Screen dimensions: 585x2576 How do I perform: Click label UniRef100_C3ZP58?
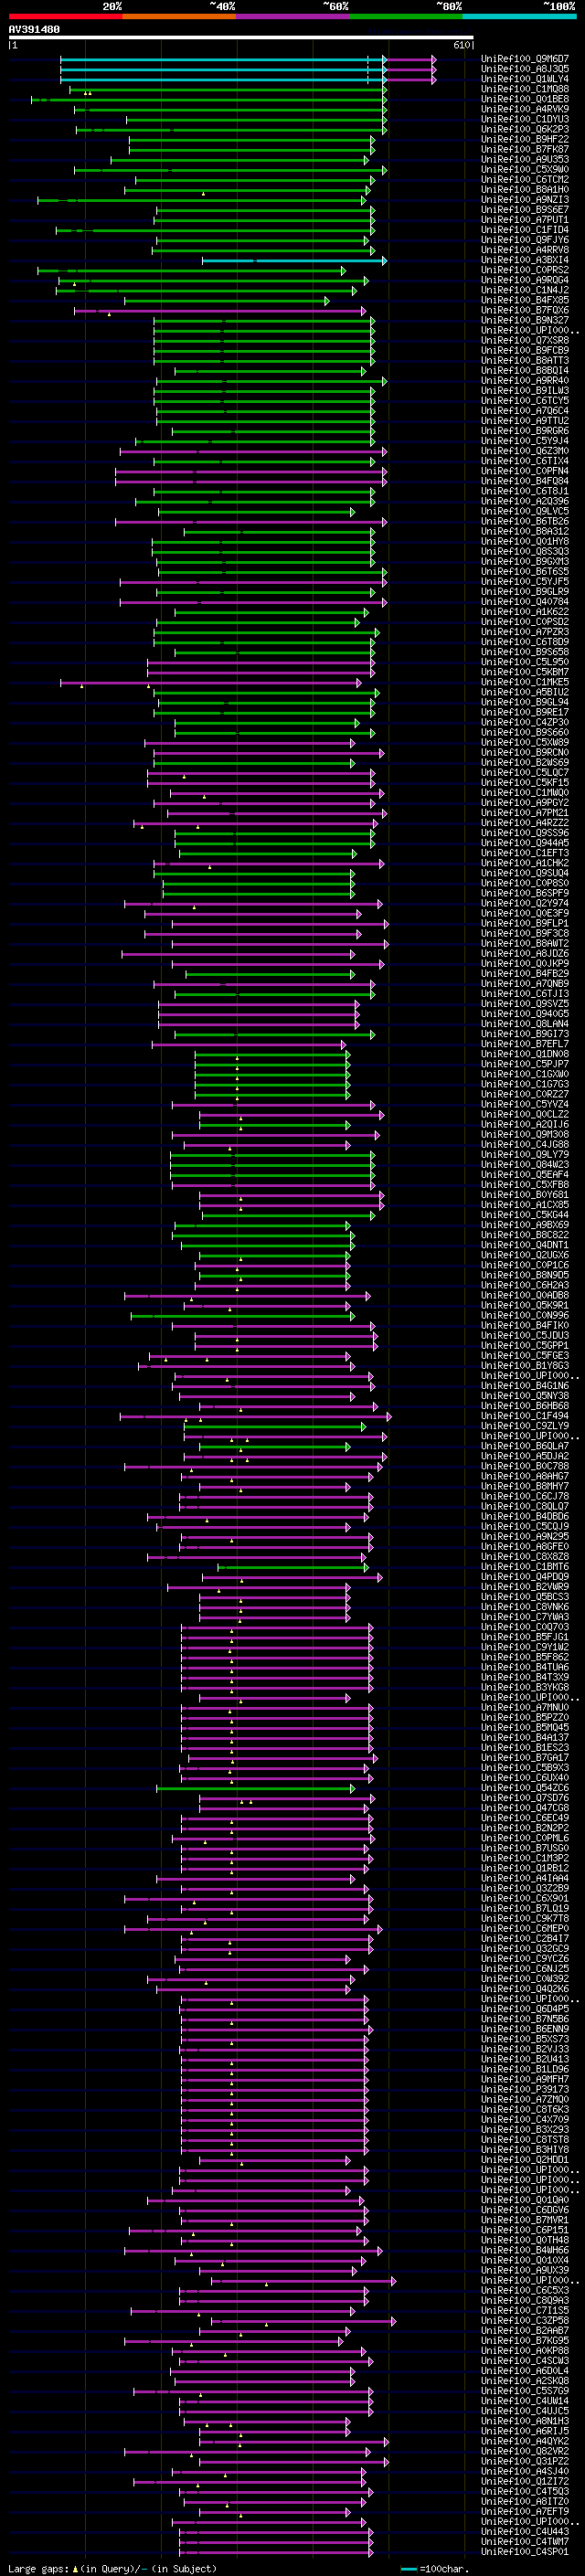(525, 2320)
